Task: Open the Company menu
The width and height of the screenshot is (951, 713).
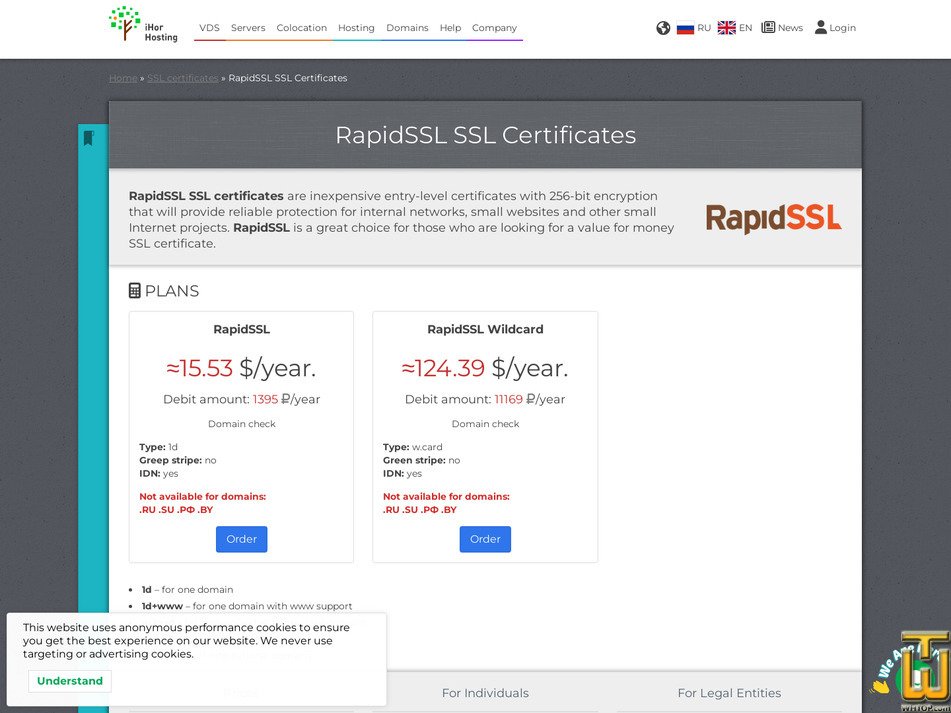Action: (494, 28)
